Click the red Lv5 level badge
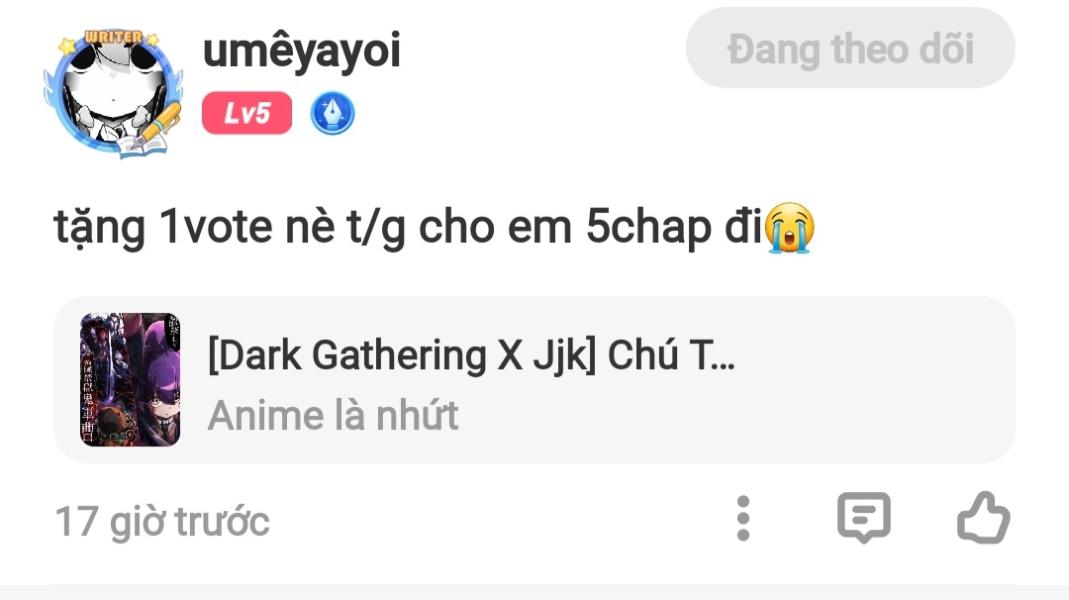The height and width of the screenshot is (600, 1069). [247, 112]
